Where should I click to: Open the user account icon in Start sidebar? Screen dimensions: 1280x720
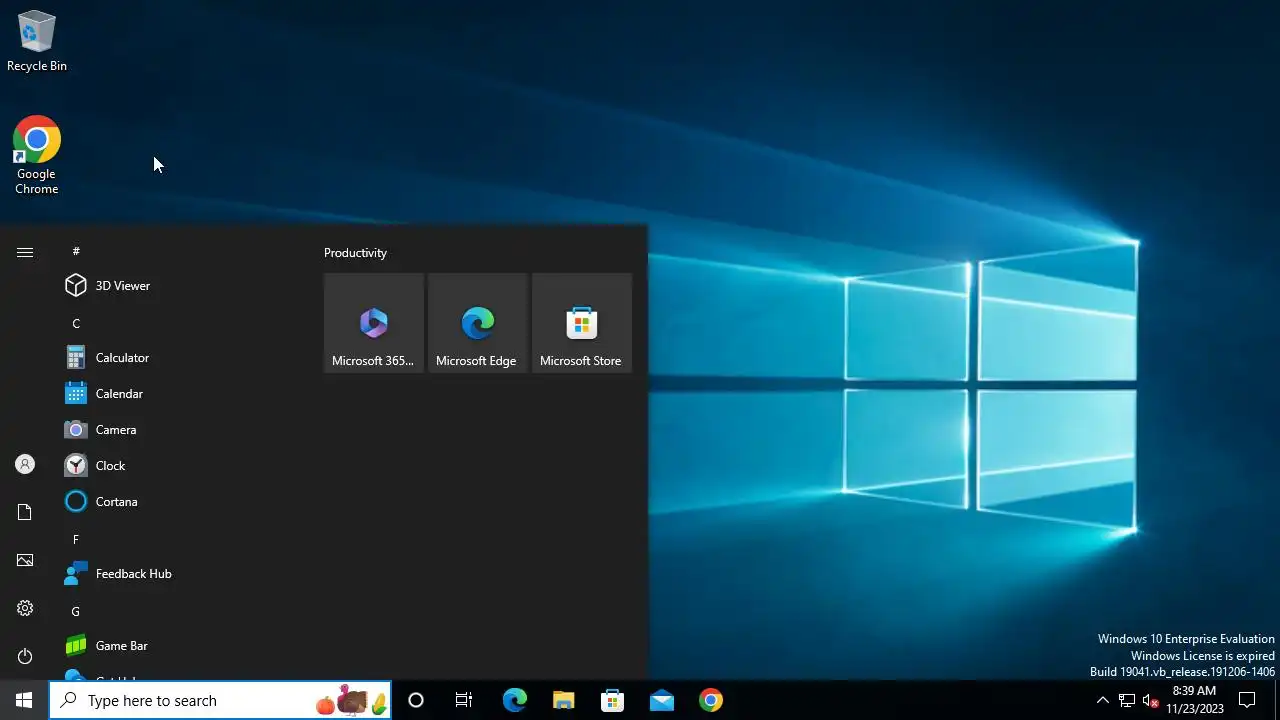point(25,464)
